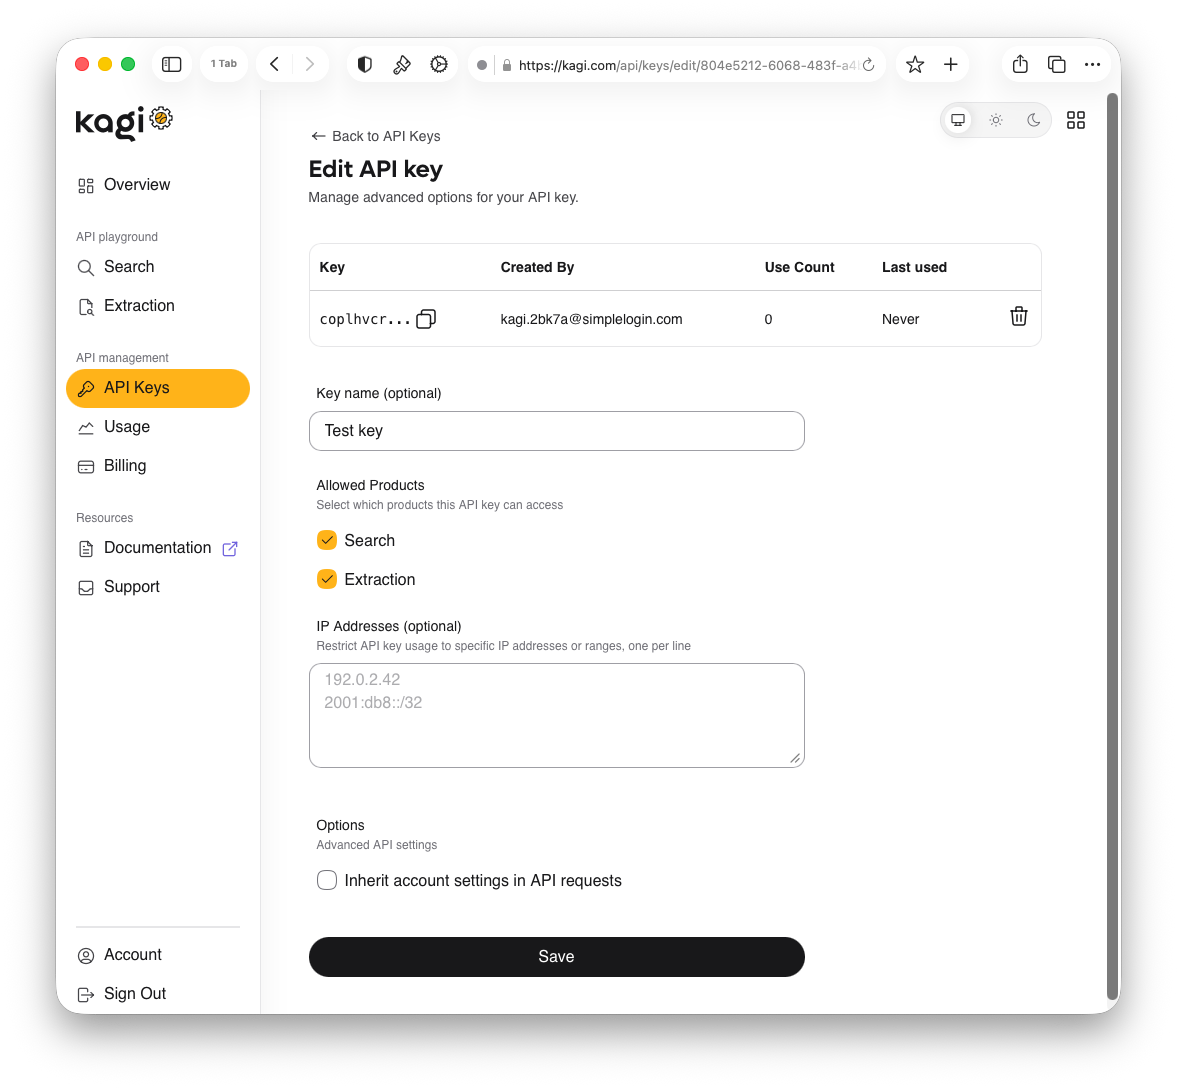Click the kagi.2bk7a@simplelogin.com cell
The image size is (1177, 1088).
(x=592, y=319)
